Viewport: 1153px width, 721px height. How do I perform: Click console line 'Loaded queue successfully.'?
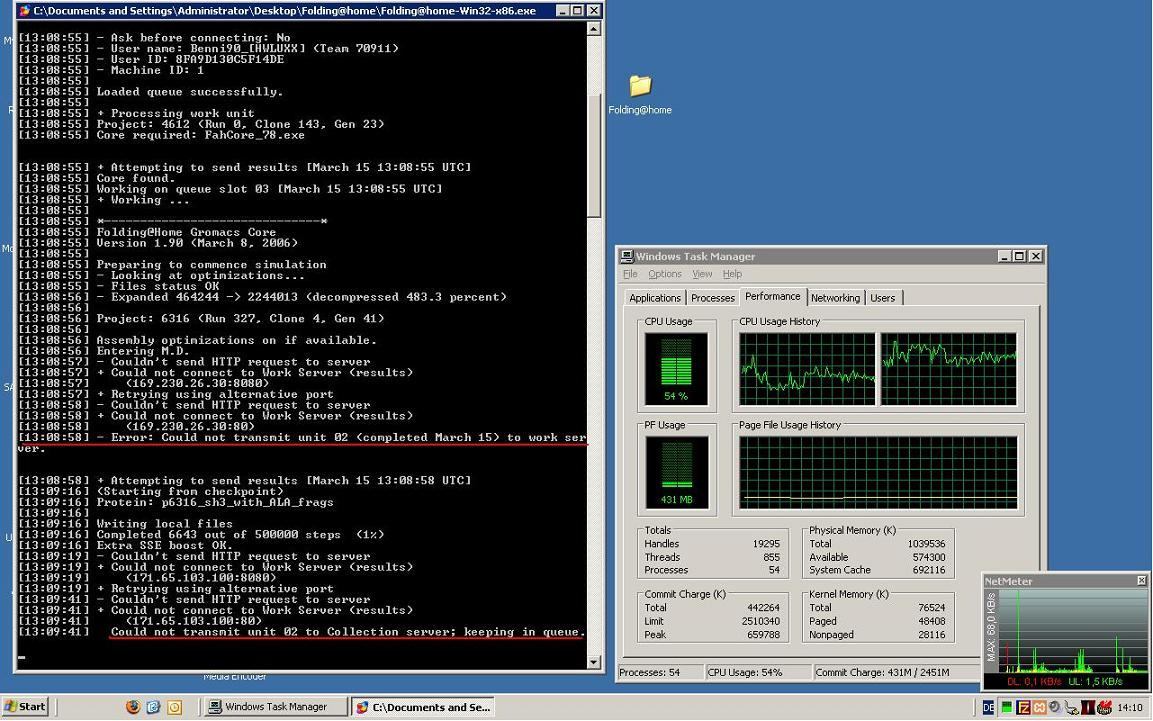pos(189,92)
